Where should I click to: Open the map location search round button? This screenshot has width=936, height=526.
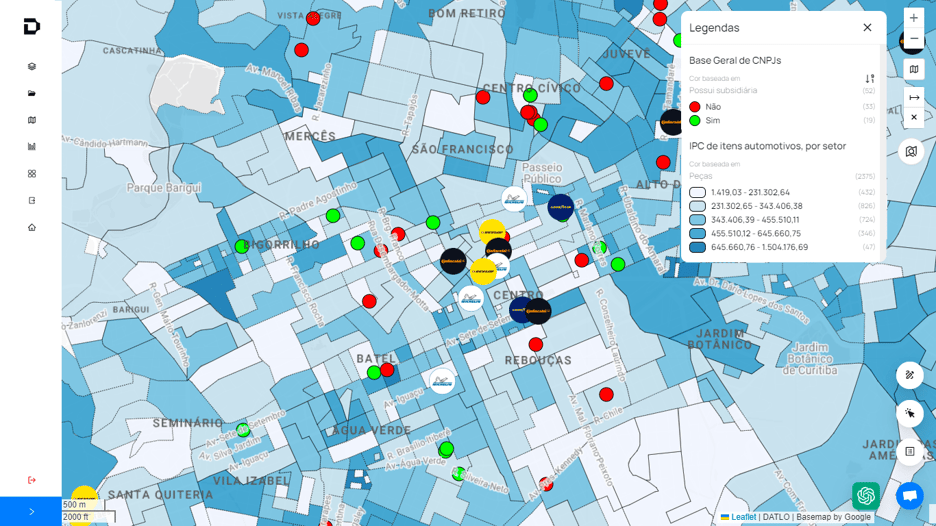tap(912, 152)
